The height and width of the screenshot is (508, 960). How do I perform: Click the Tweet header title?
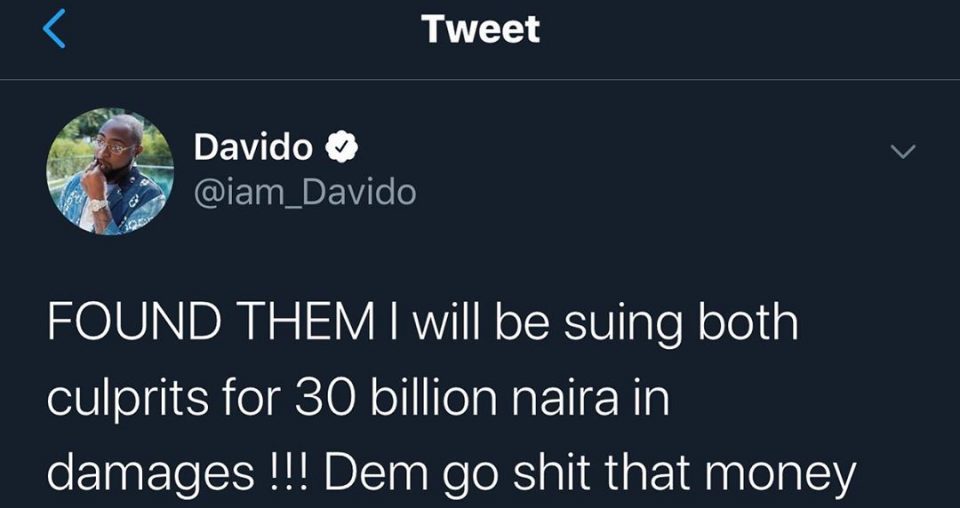480,29
